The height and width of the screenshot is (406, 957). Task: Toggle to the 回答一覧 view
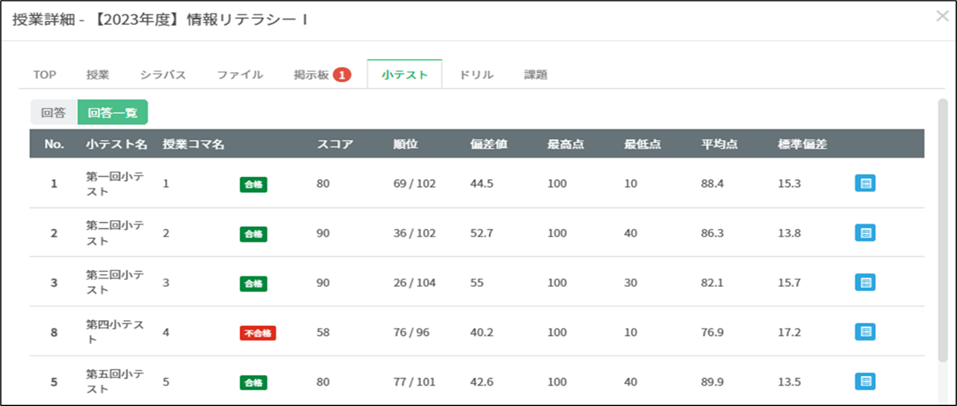112,113
